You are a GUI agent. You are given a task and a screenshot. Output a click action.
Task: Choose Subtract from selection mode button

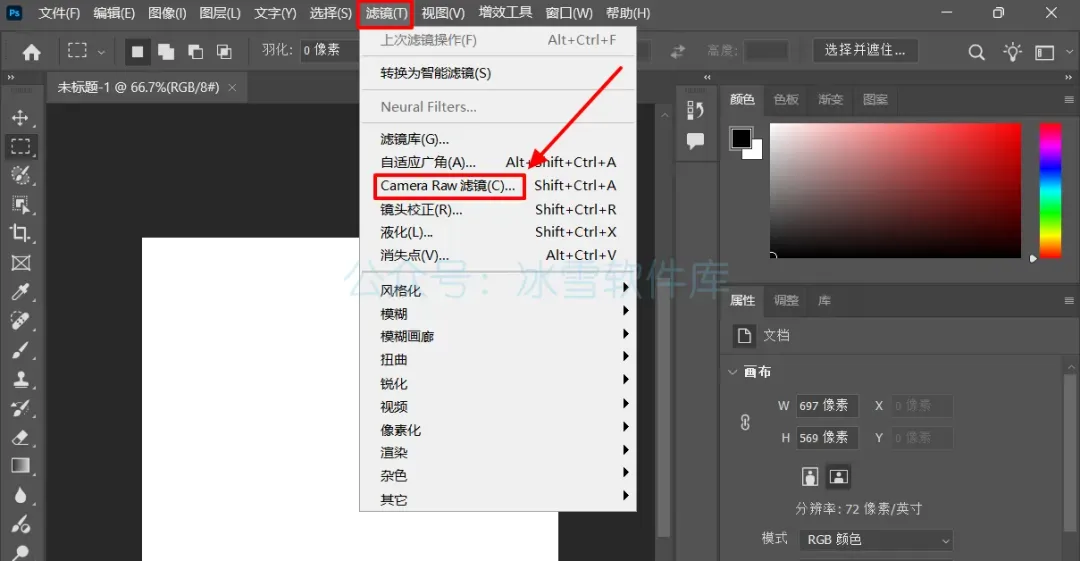[x=196, y=52]
